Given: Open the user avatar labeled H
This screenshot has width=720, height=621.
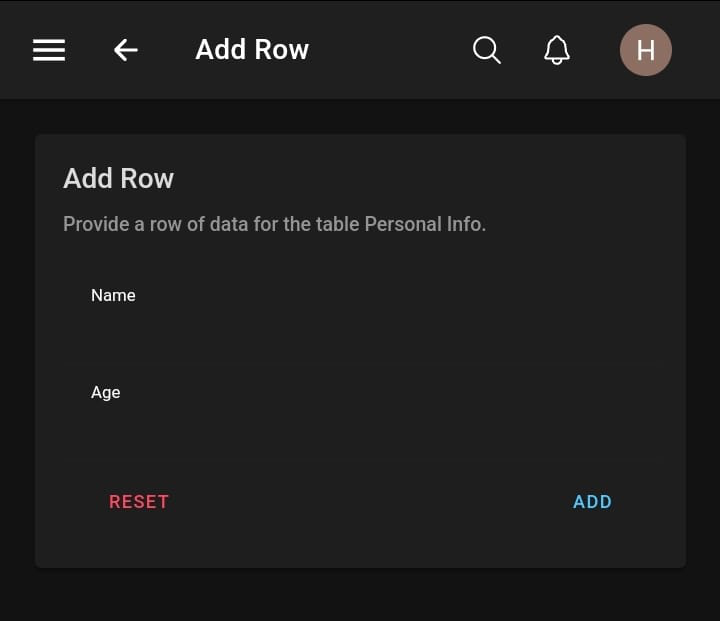Looking at the screenshot, I should tap(645, 50).
